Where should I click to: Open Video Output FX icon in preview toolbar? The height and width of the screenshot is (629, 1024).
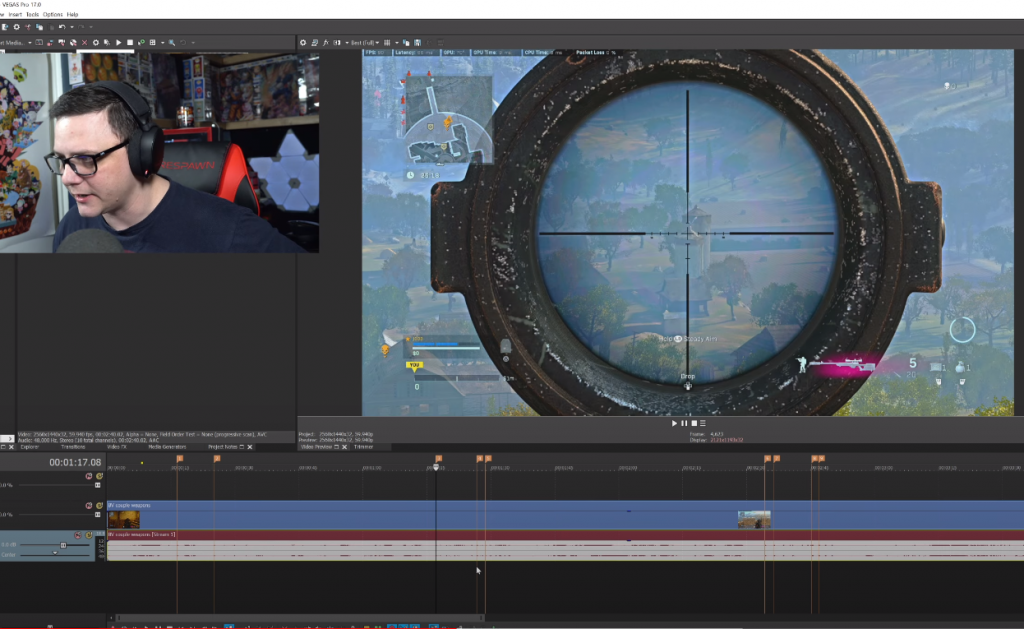(x=325, y=42)
